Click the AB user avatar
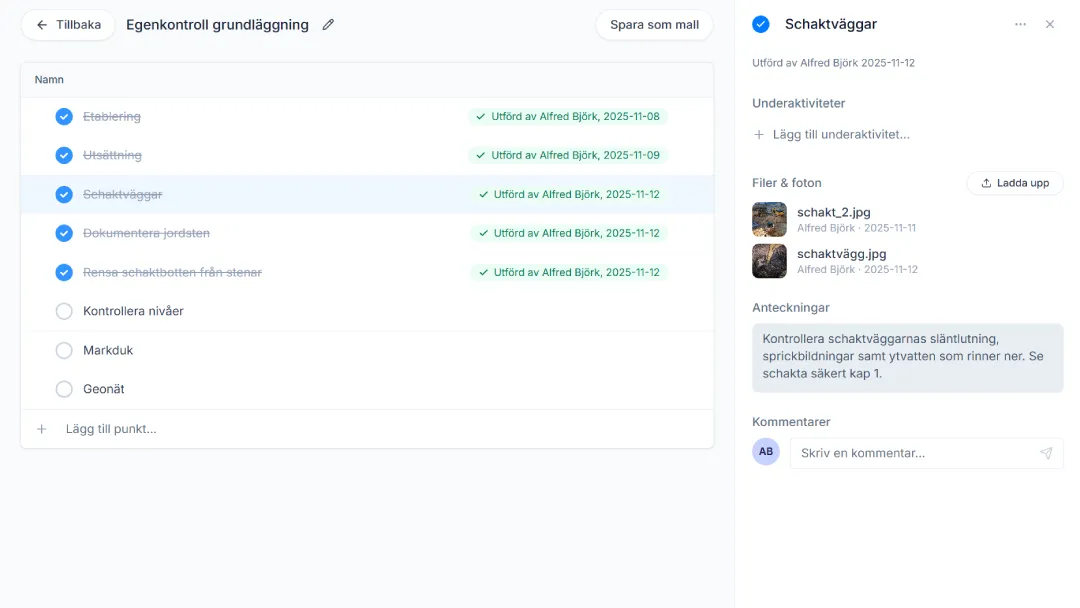The width and height of the screenshot is (1080, 608). pos(766,452)
